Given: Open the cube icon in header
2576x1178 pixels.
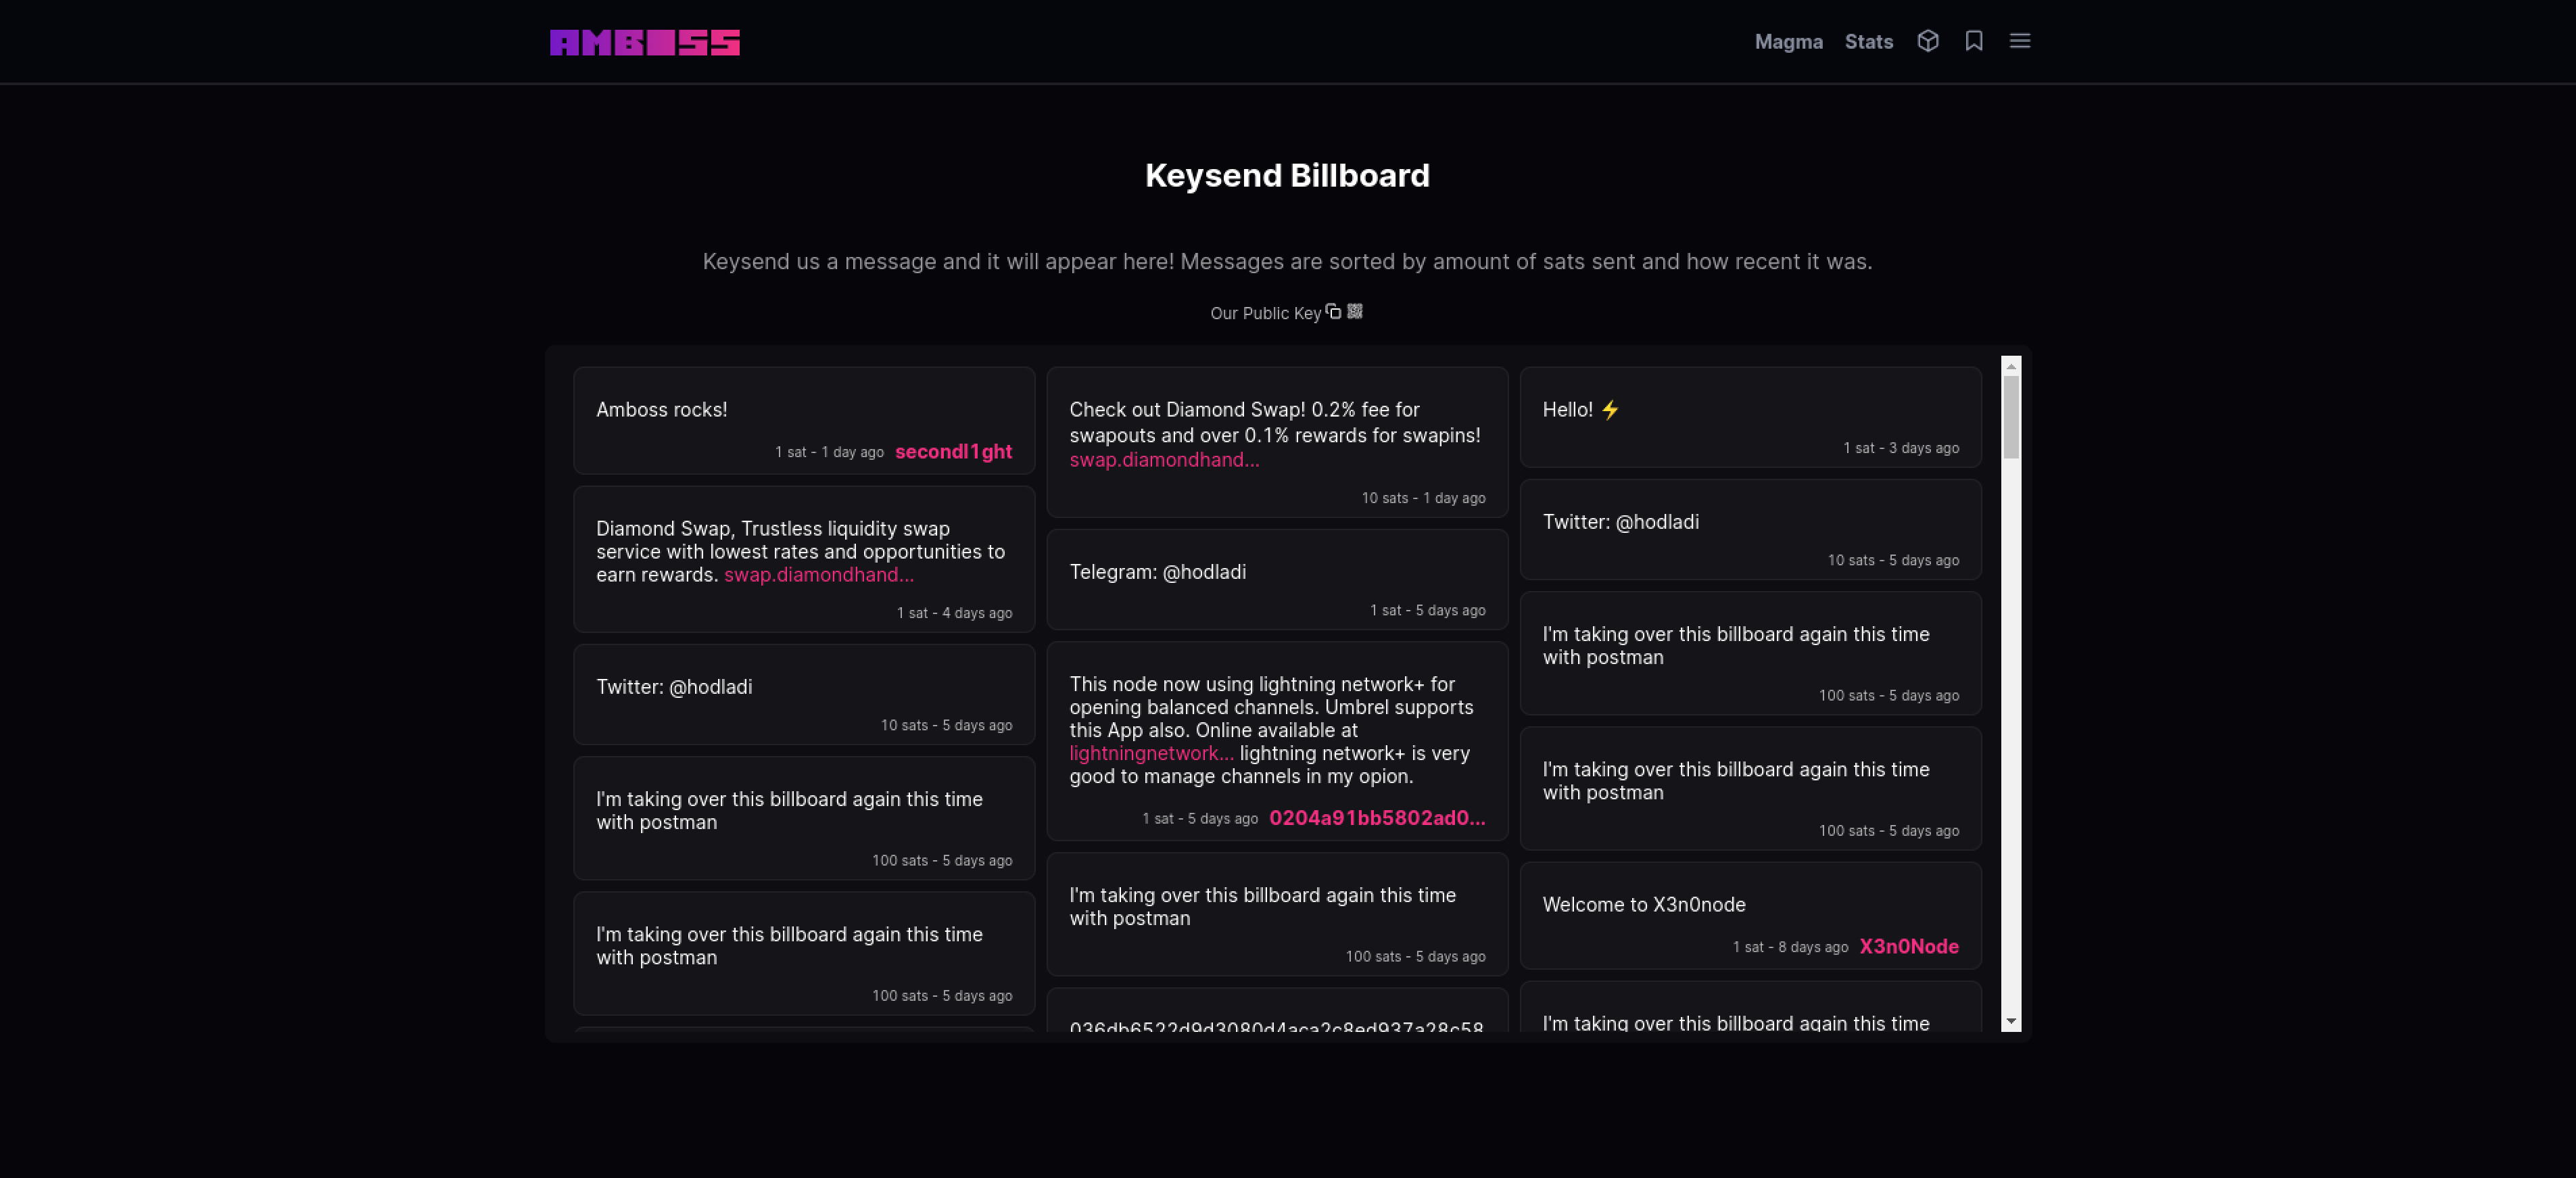Looking at the screenshot, I should 1927,41.
